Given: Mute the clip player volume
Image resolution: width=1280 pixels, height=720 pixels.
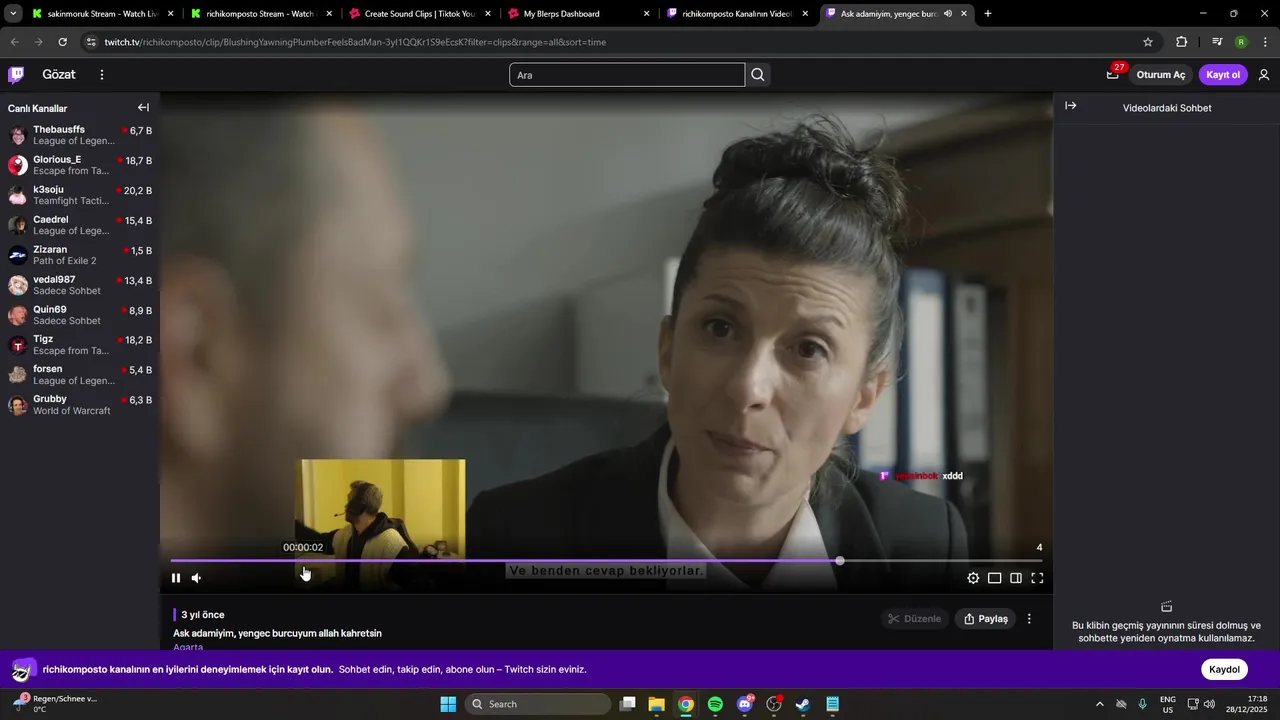Looking at the screenshot, I should [x=196, y=578].
